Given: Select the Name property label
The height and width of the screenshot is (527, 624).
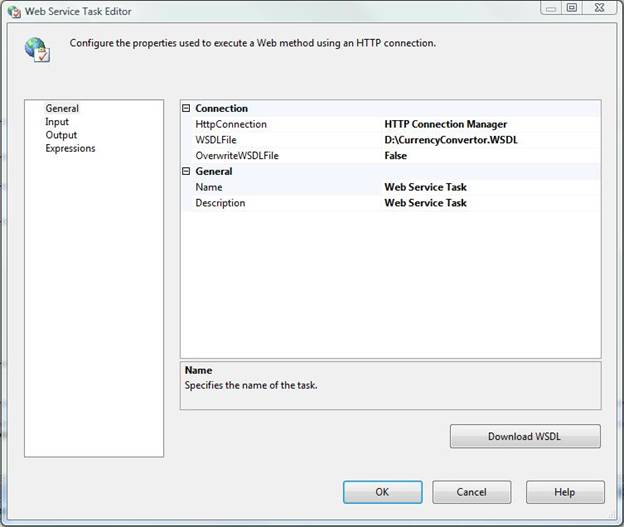Looking at the screenshot, I should click(209, 187).
